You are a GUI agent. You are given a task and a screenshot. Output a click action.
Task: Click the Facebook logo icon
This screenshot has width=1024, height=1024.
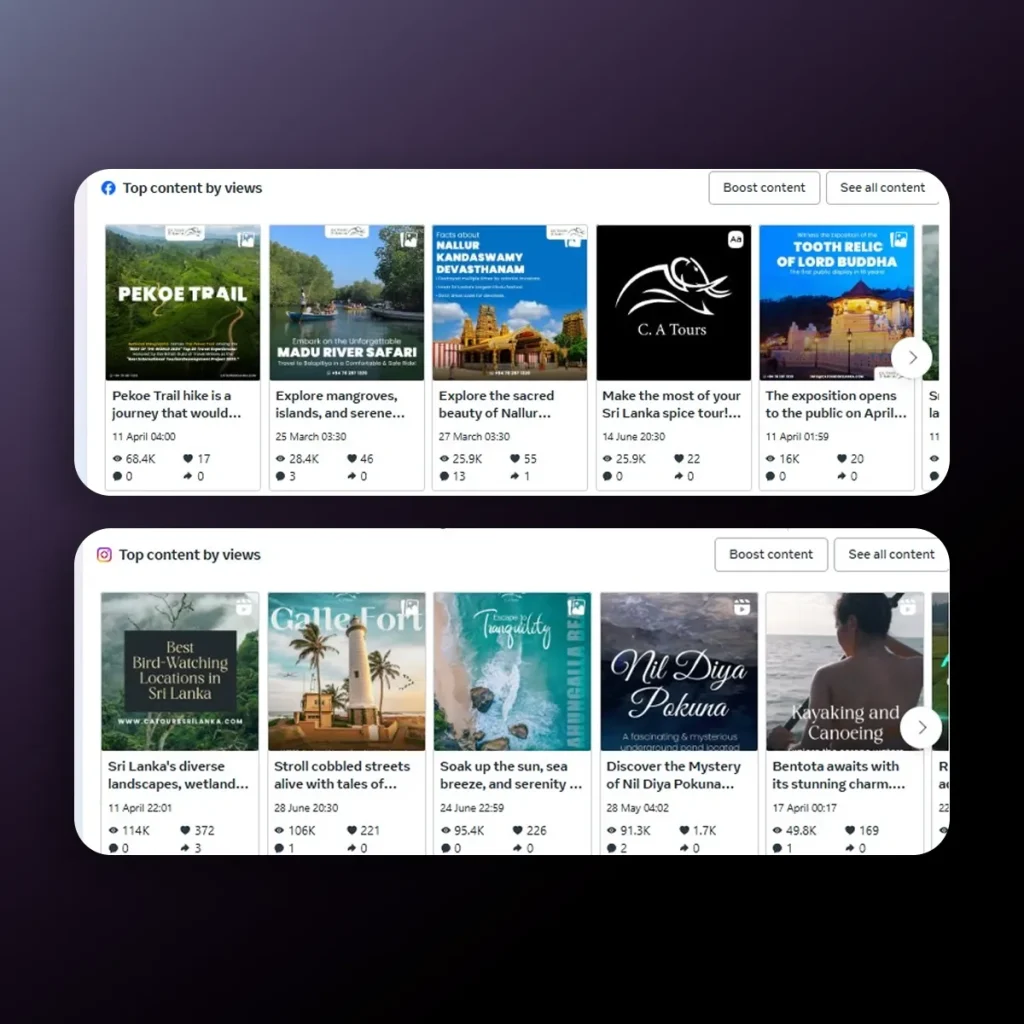click(109, 188)
